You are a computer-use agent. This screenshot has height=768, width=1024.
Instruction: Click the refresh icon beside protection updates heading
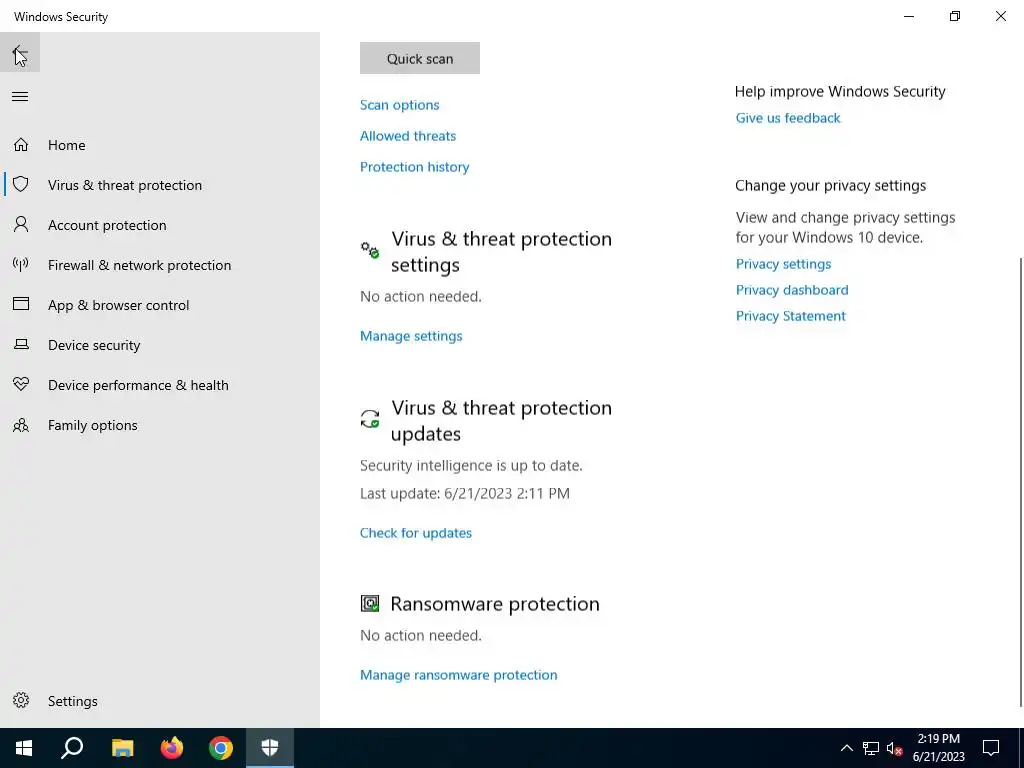(x=370, y=419)
